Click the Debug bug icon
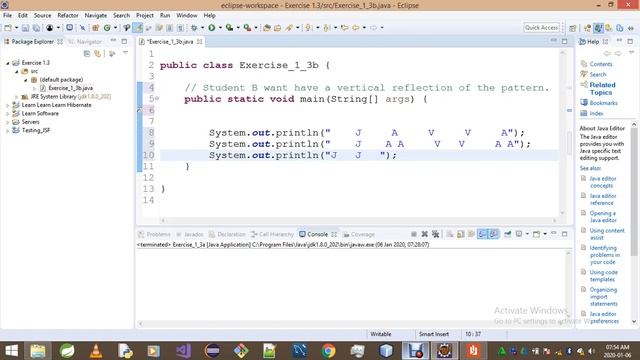The height and width of the screenshot is (360, 640). click(194, 28)
